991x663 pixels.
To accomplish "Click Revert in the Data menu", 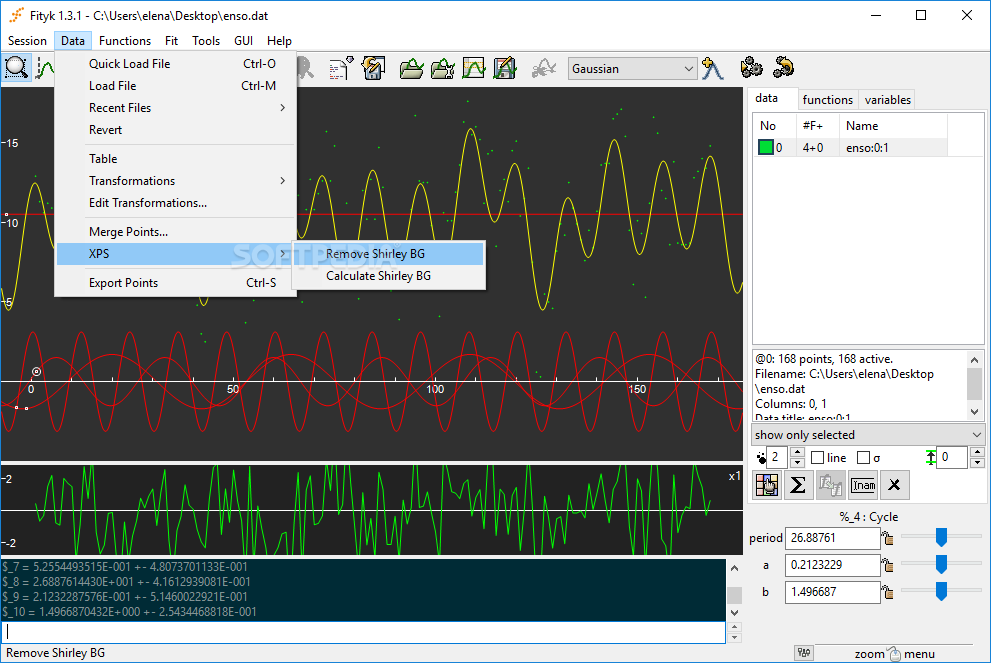I will (x=175, y=130).
